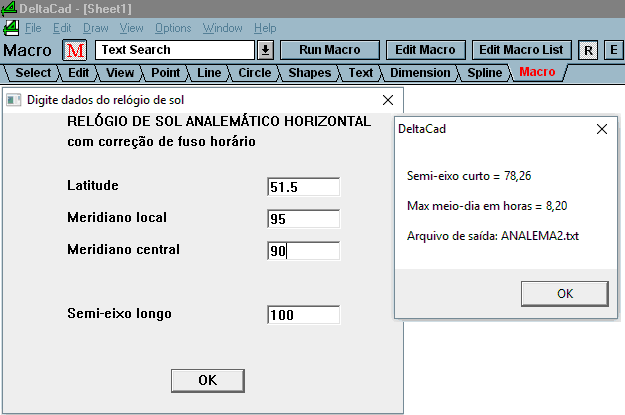Screen dimensions: 625x415
Task: Click the Arquivo de saída ANALEMA2.txt text
Action: (493, 236)
